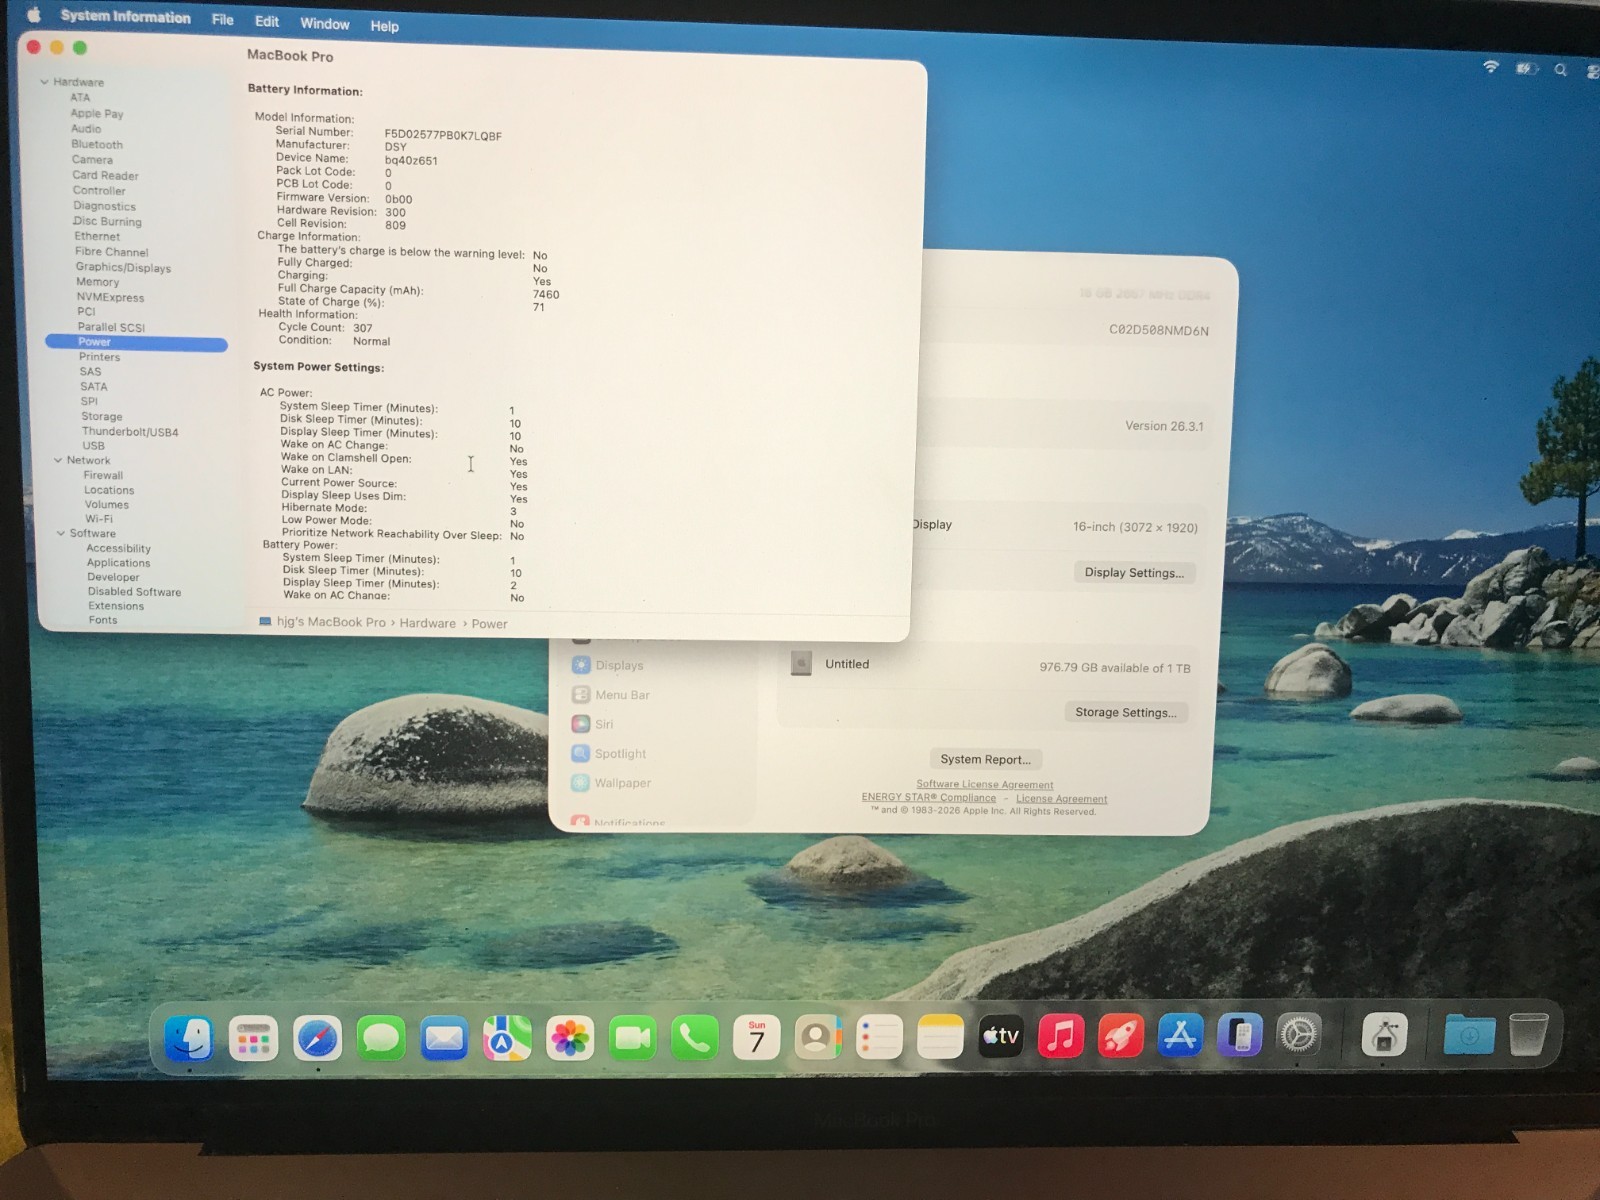This screenshot has height=1200, width=1600.
Task: Open the ENERGY STAR Compliance link
Action: click(x=929, y=798)
